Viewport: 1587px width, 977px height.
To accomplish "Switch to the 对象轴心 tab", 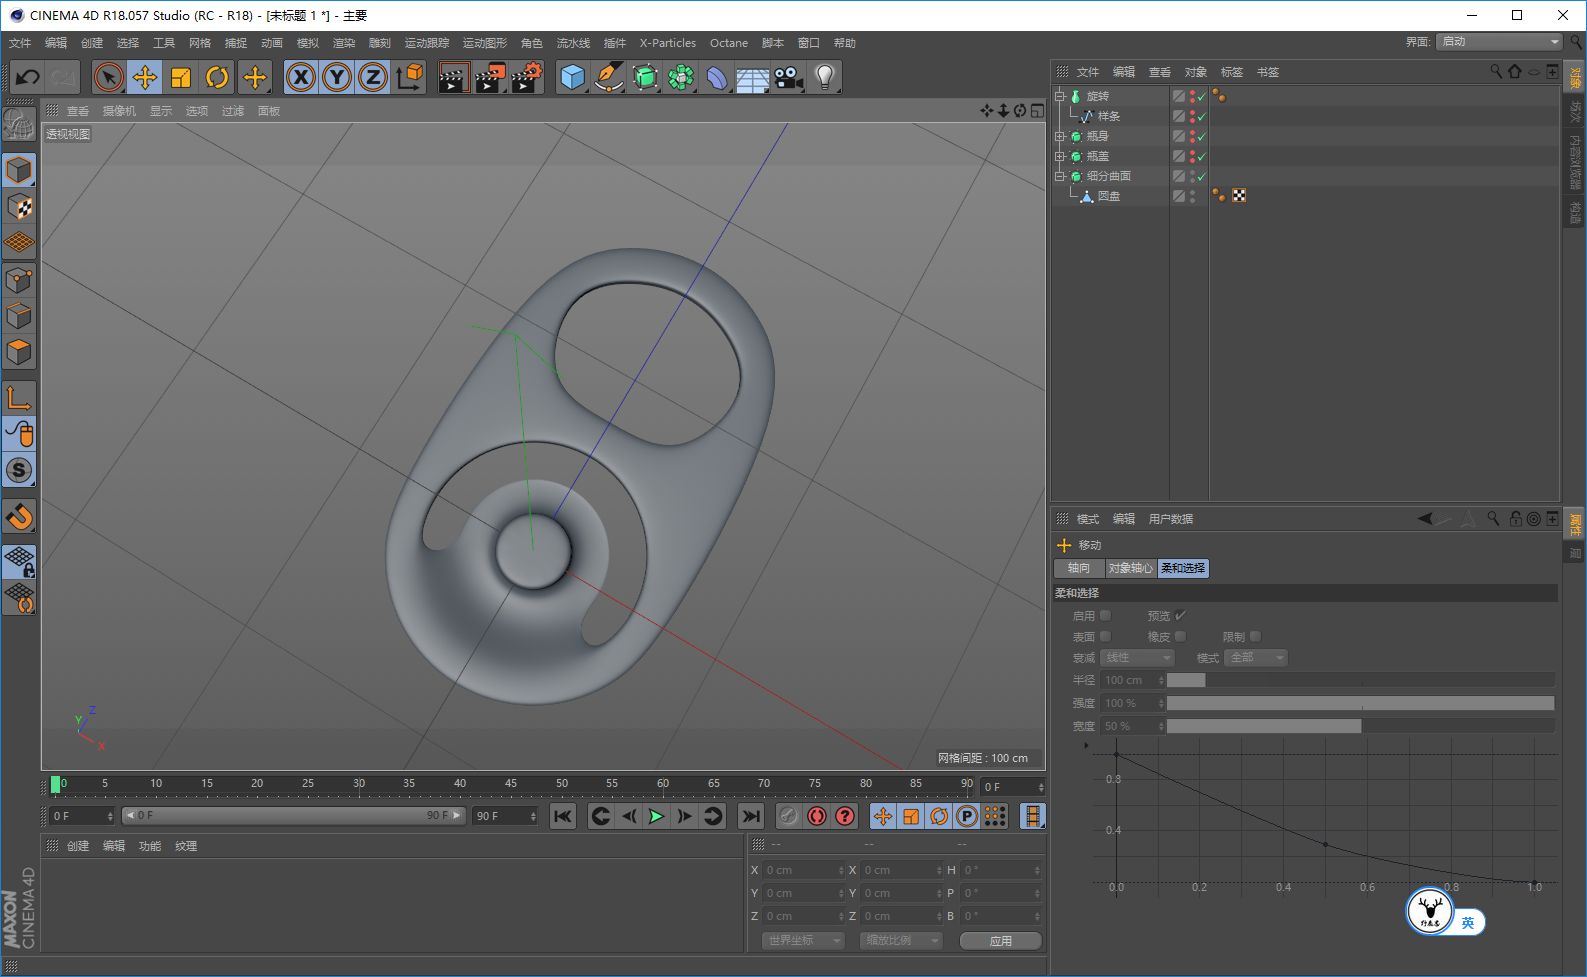I will 1130,568.
